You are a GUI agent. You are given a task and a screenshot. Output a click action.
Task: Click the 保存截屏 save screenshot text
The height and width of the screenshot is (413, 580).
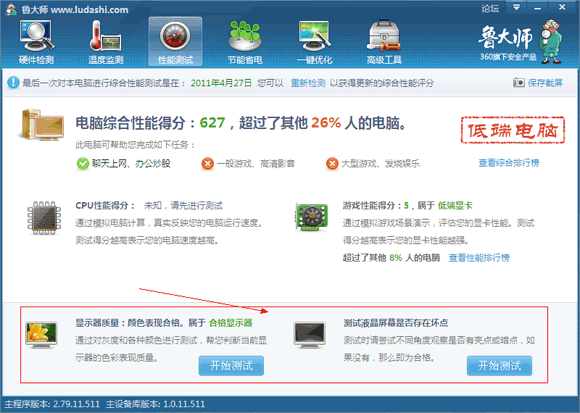(x=545, y=83)
